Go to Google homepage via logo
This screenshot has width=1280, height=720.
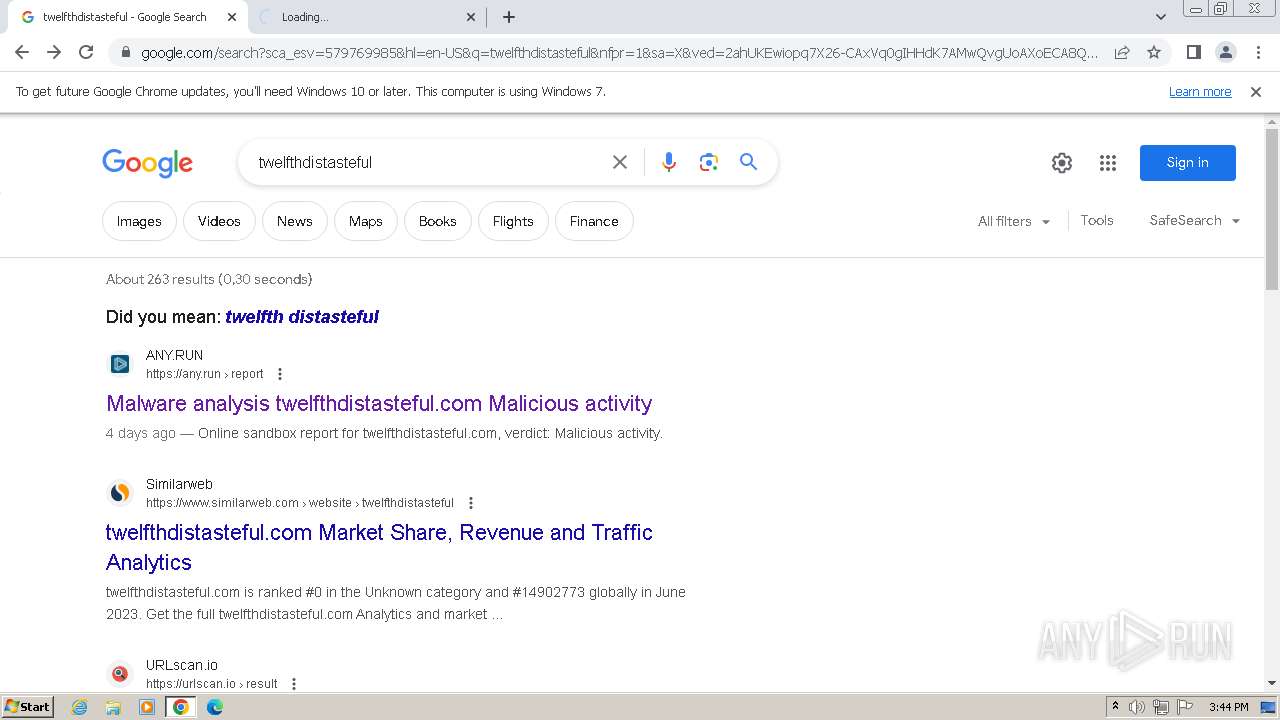(147, 163)
